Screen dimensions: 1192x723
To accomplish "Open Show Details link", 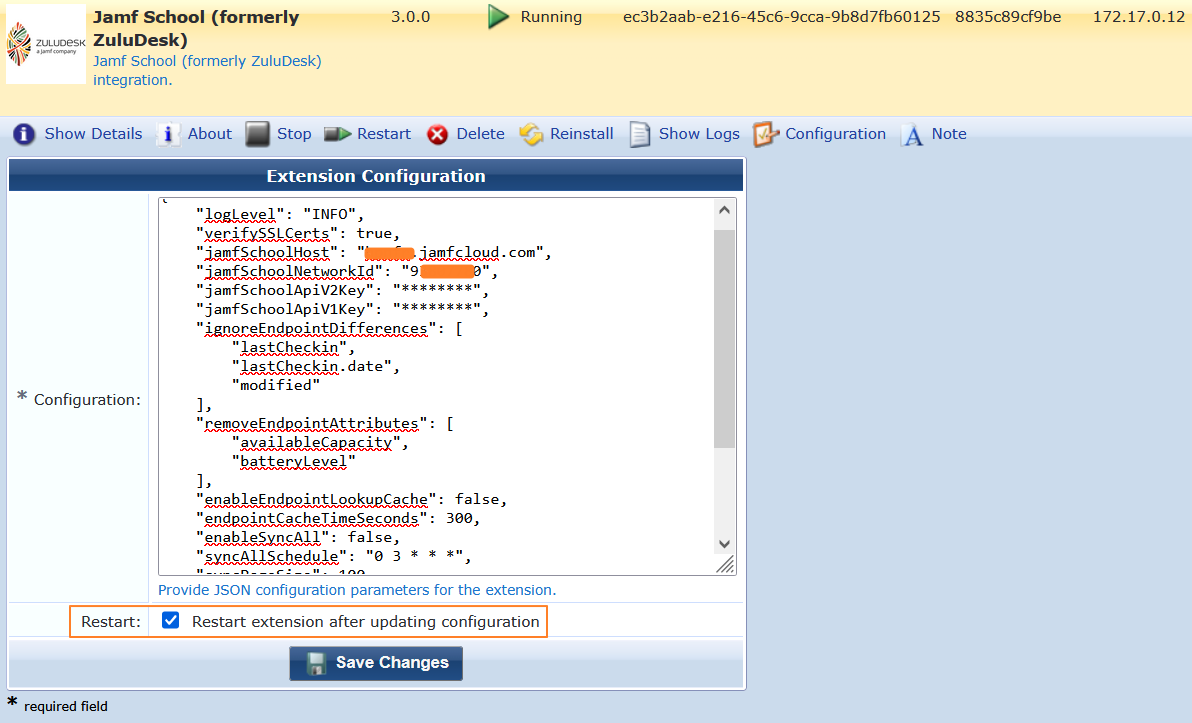I will coord(94,134).
